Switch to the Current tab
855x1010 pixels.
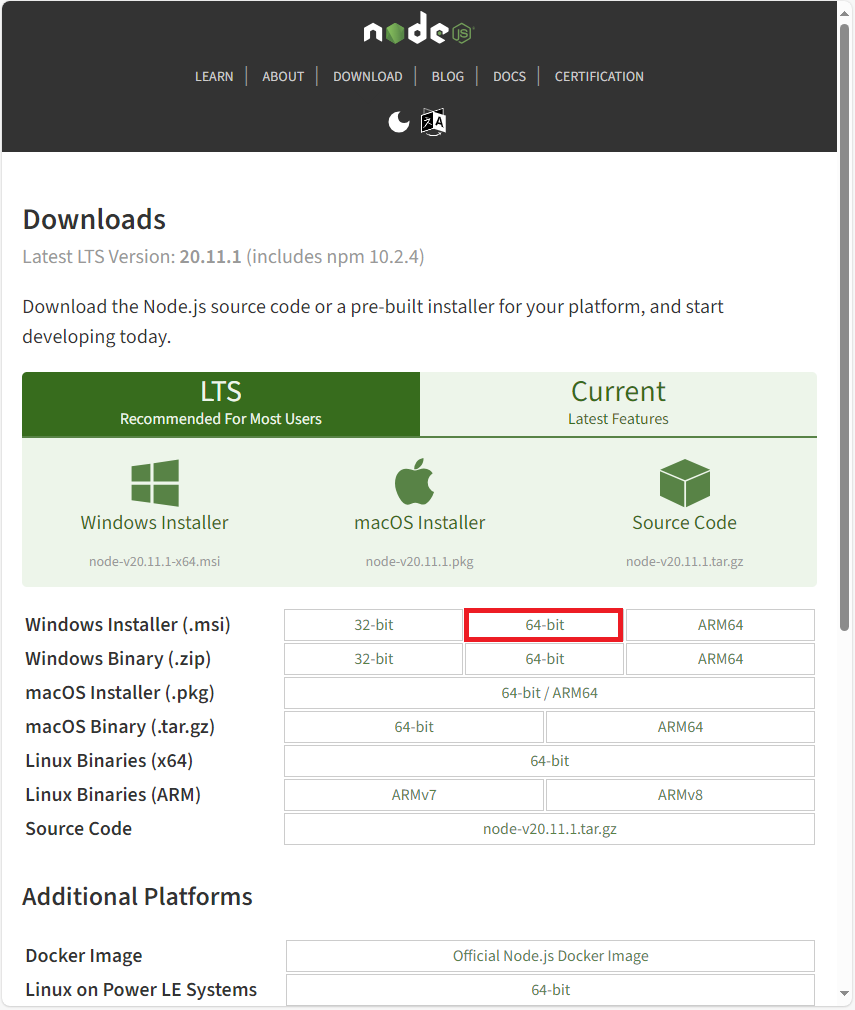619,404
